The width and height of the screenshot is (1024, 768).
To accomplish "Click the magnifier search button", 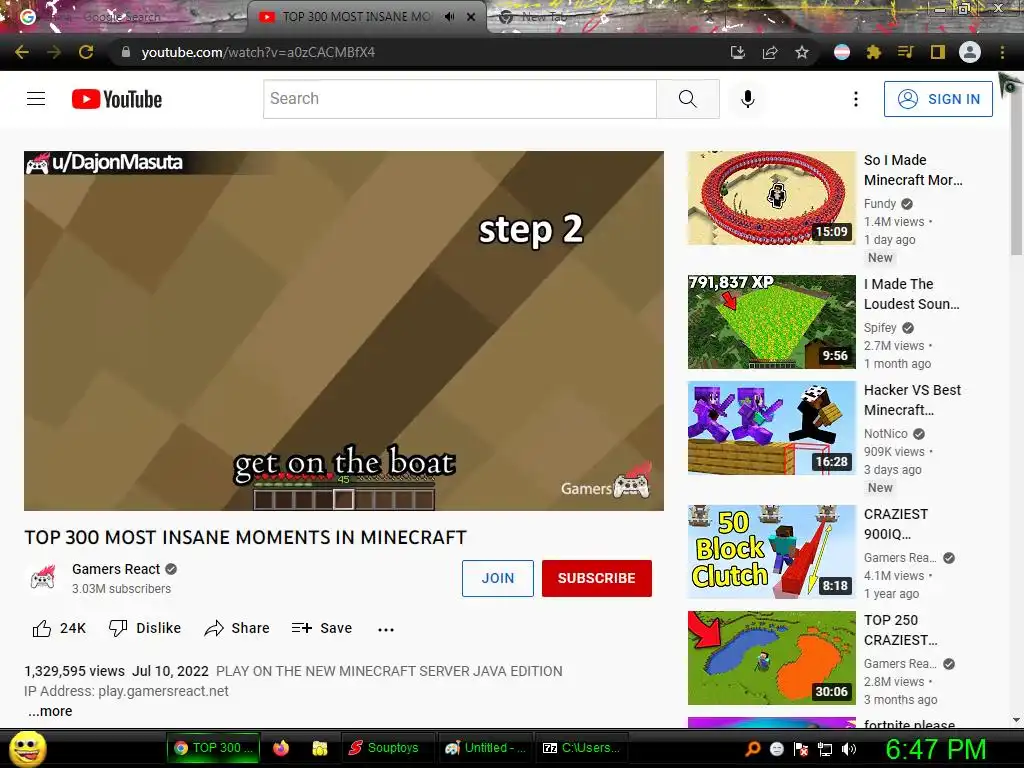I will point(688,99).
